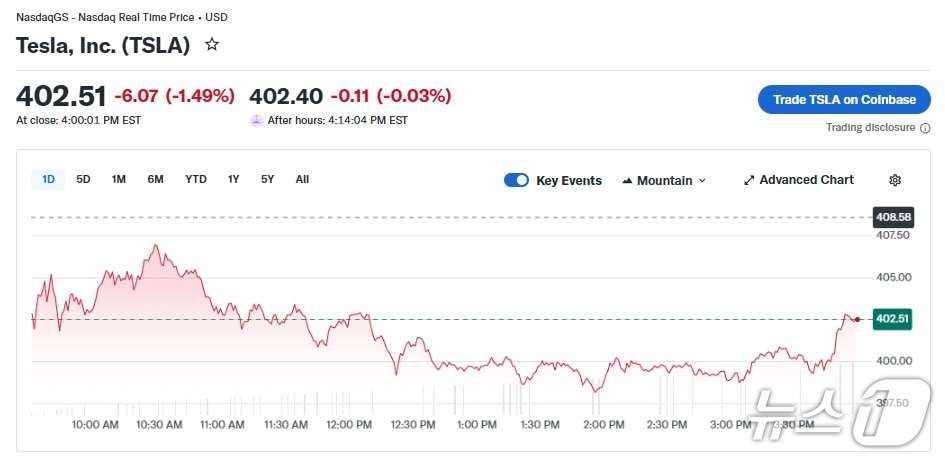View the 5Y price history

pyautogui.click(x=268, y=180)
